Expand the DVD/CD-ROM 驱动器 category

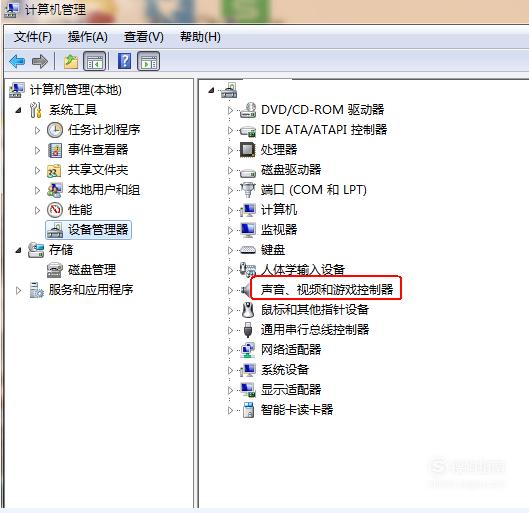[x=230, y=110]
